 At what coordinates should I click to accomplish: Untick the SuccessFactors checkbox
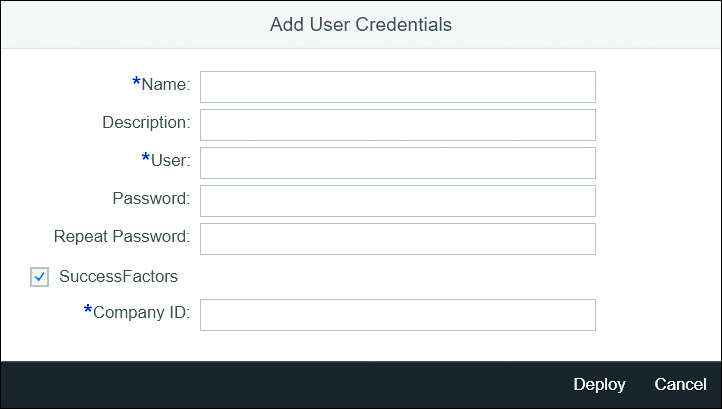coord(40,277)
